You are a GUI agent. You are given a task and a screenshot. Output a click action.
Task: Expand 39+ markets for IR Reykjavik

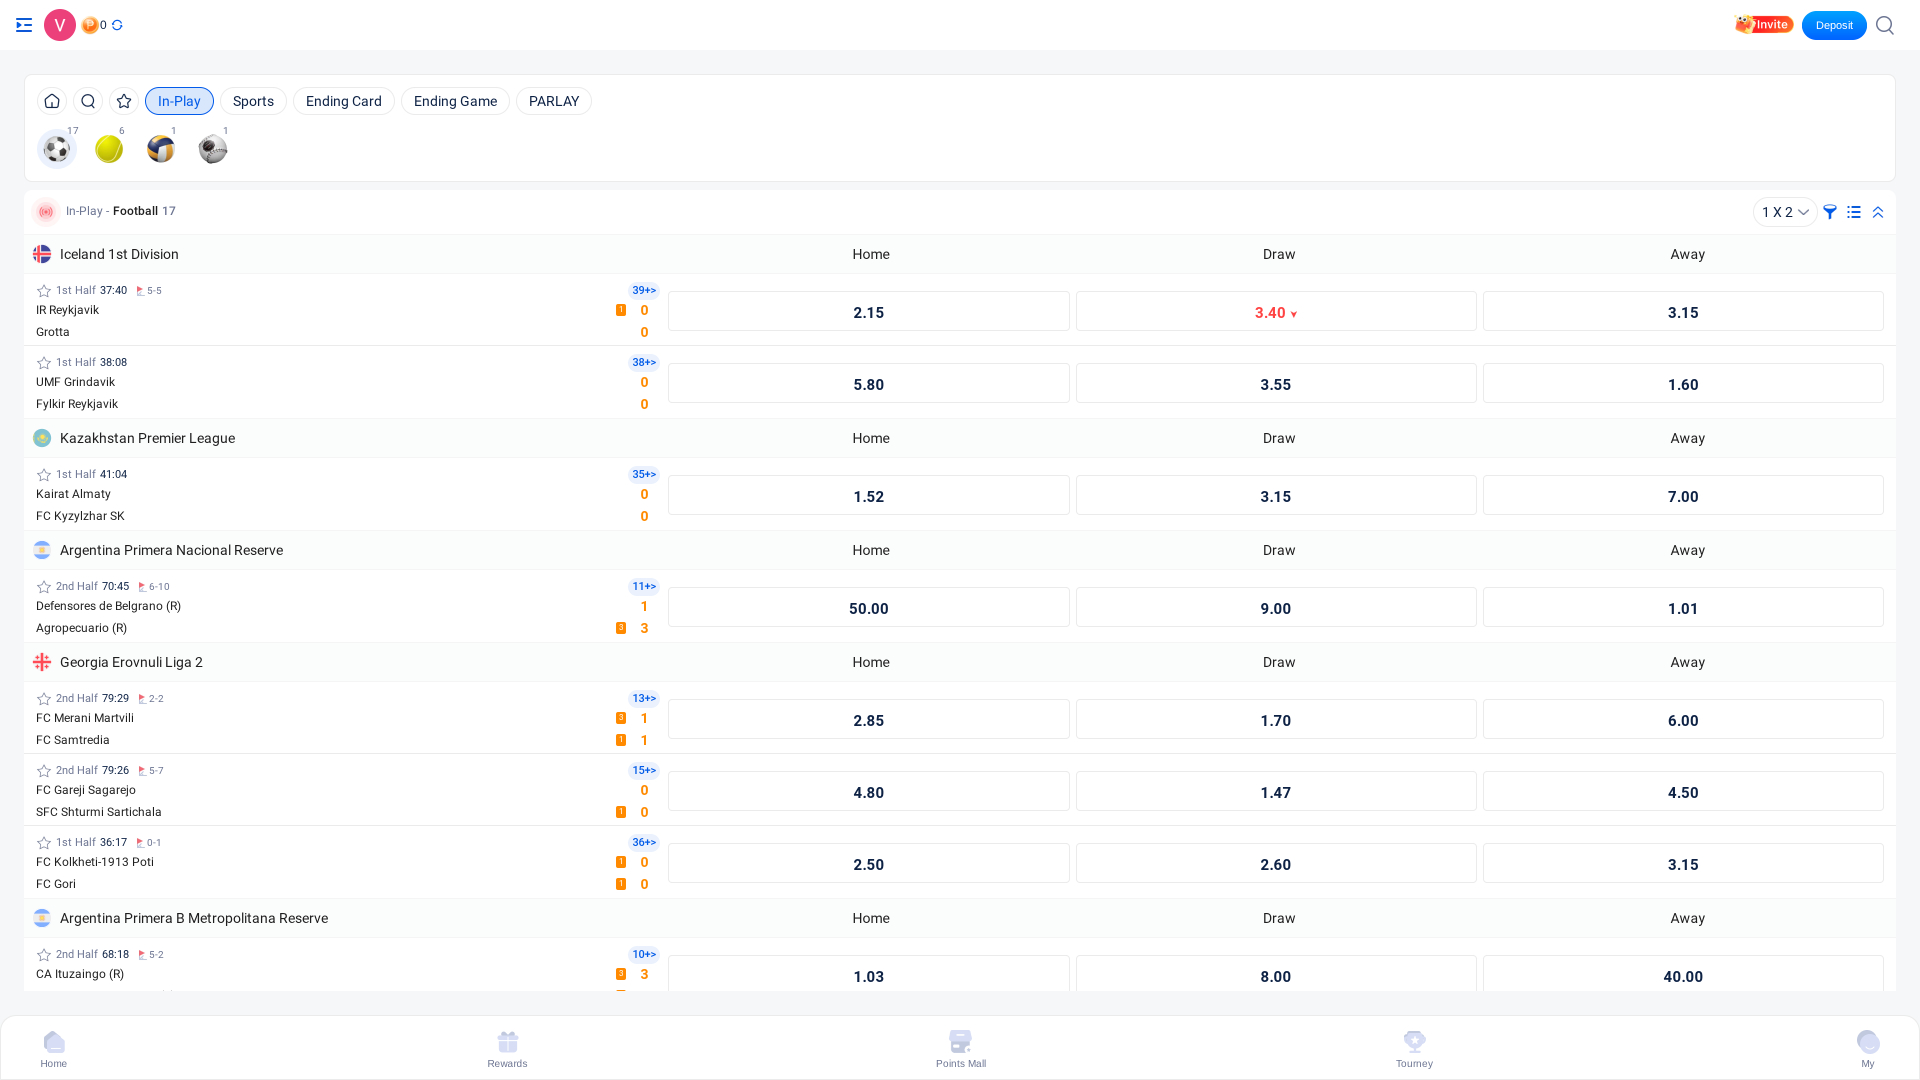644,291
